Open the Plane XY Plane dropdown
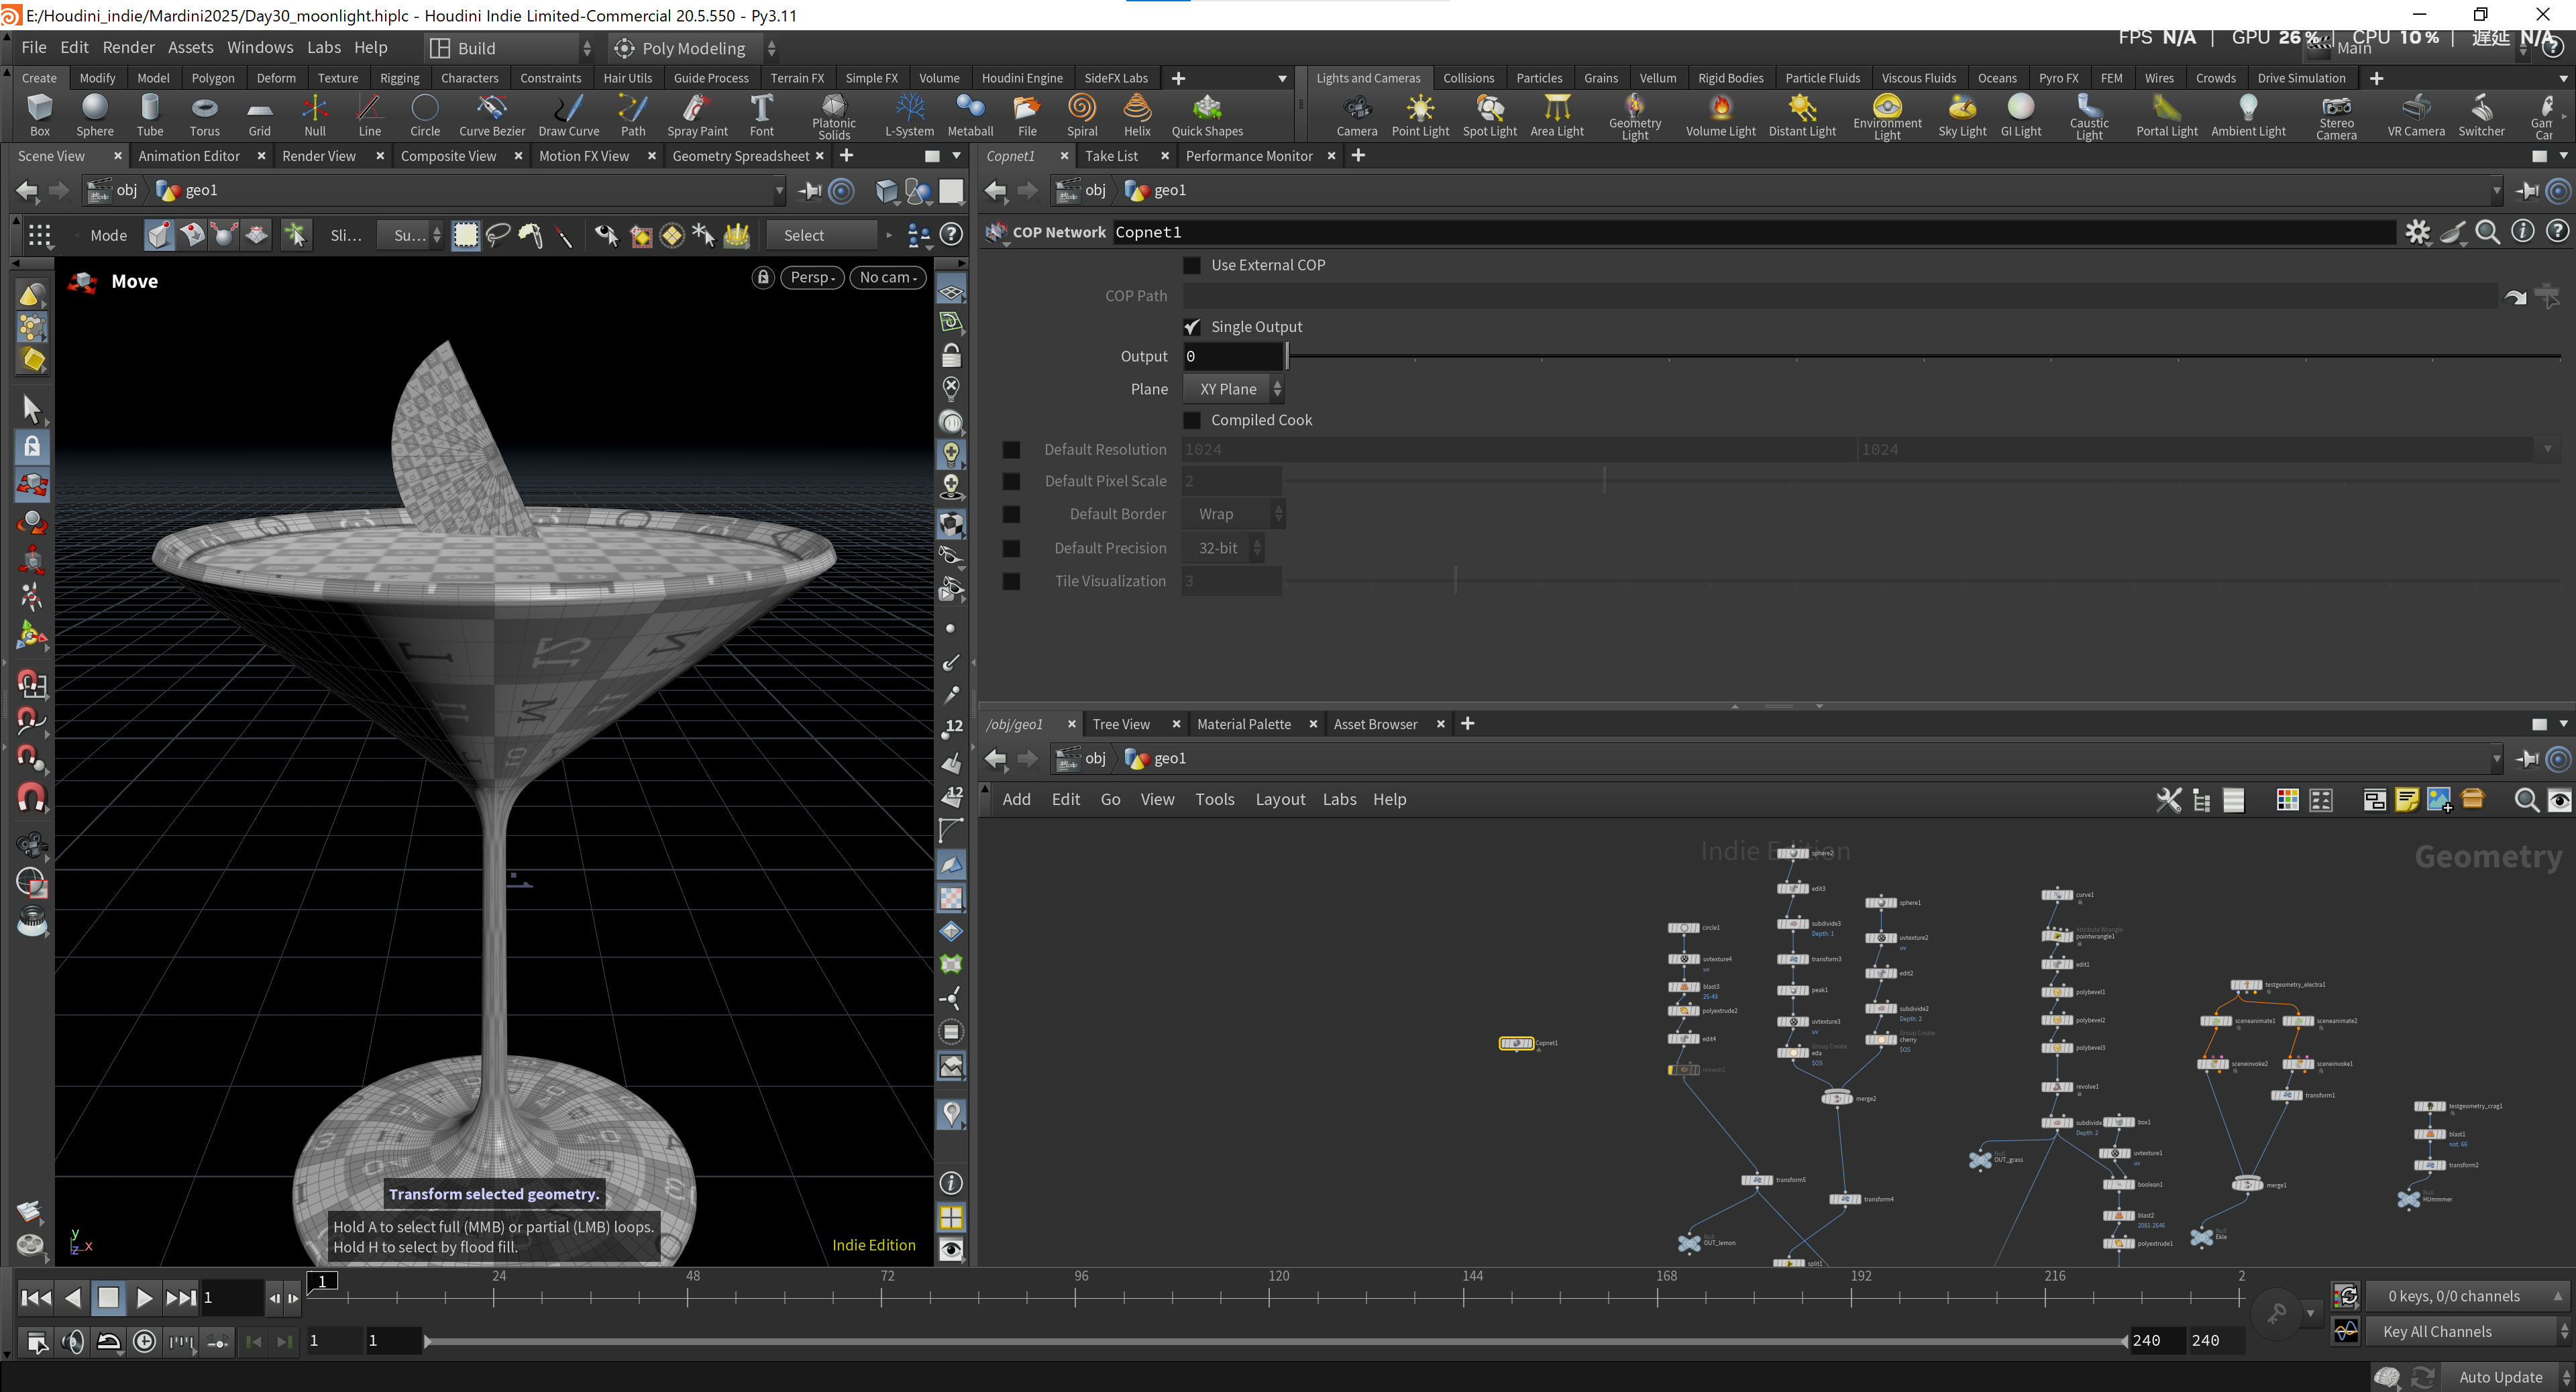 click(x=1233, y=389)
